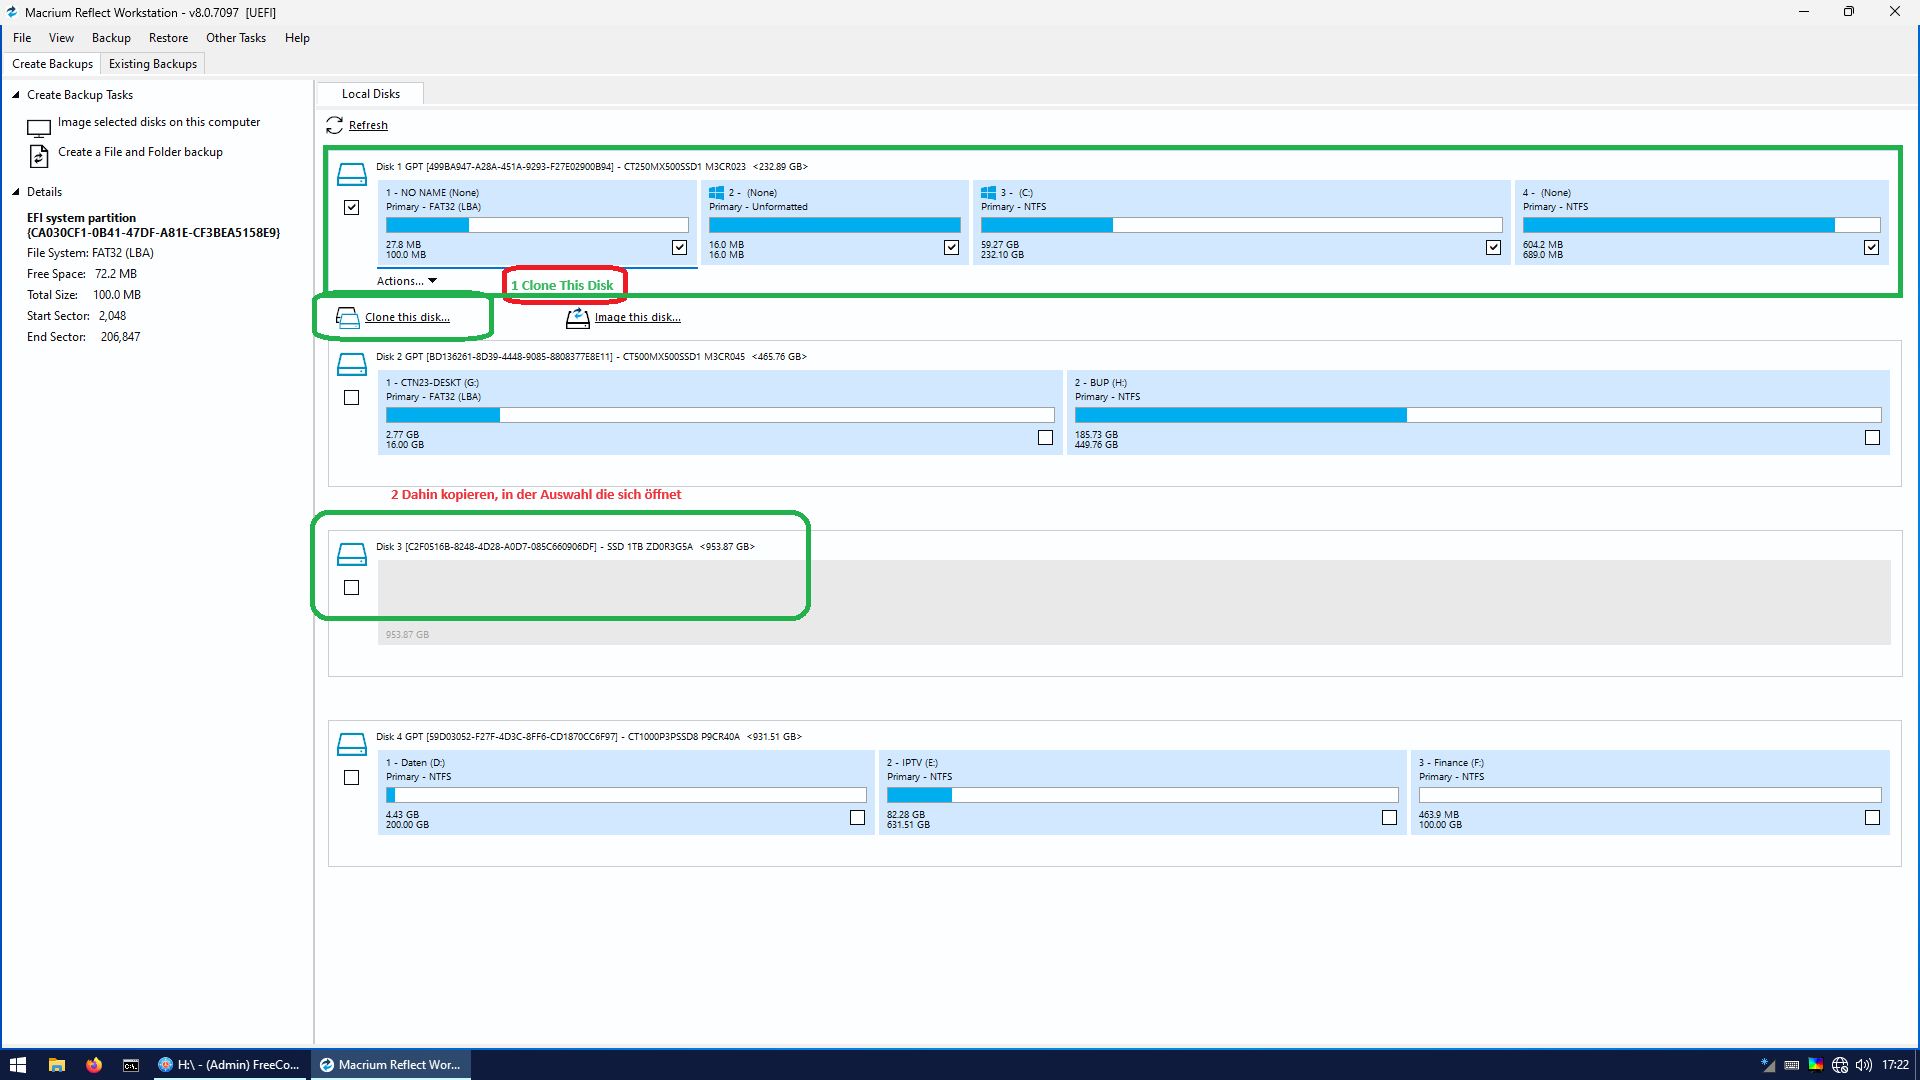Click the Clone this disk icon
The image size is (1920, 1080).
[347, 318]
